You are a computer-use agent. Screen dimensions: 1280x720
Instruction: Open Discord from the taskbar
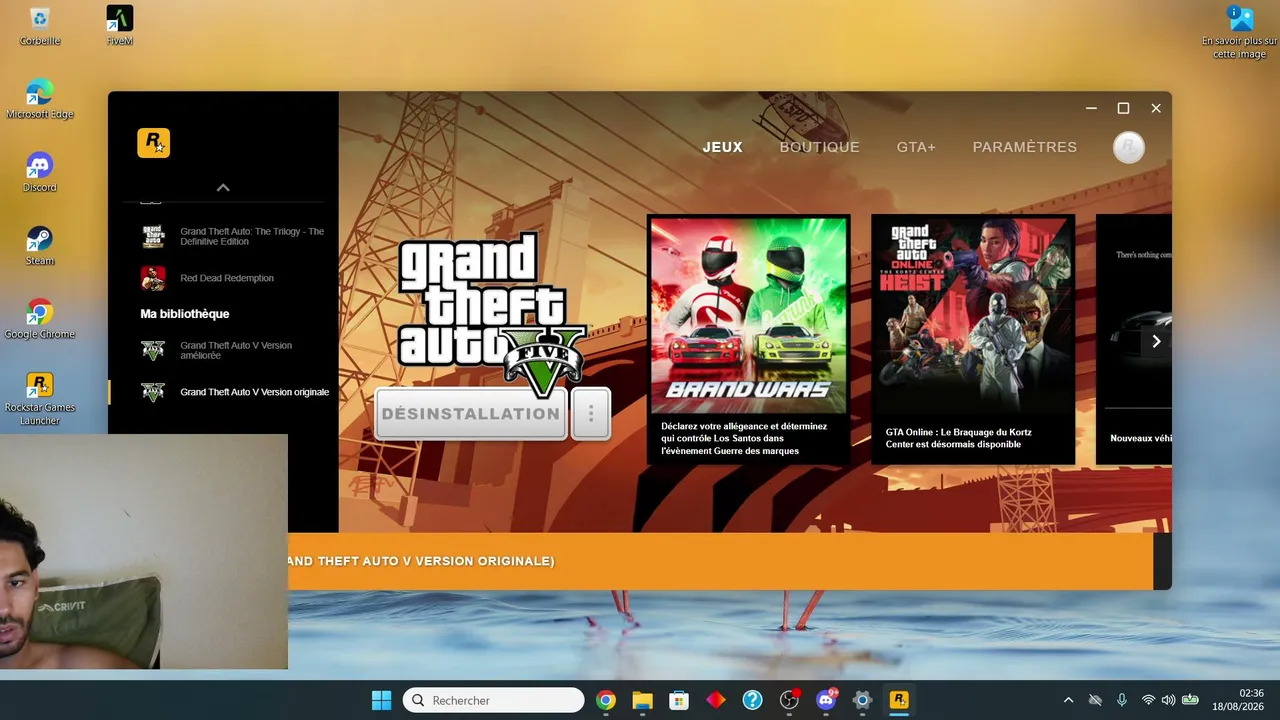827,700
